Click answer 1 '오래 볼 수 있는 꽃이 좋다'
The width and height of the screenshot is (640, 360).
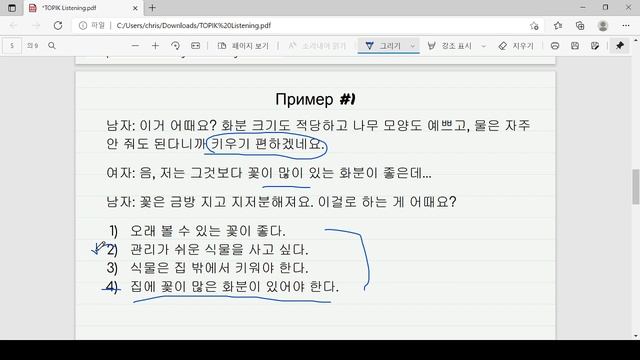pos(208,231)
